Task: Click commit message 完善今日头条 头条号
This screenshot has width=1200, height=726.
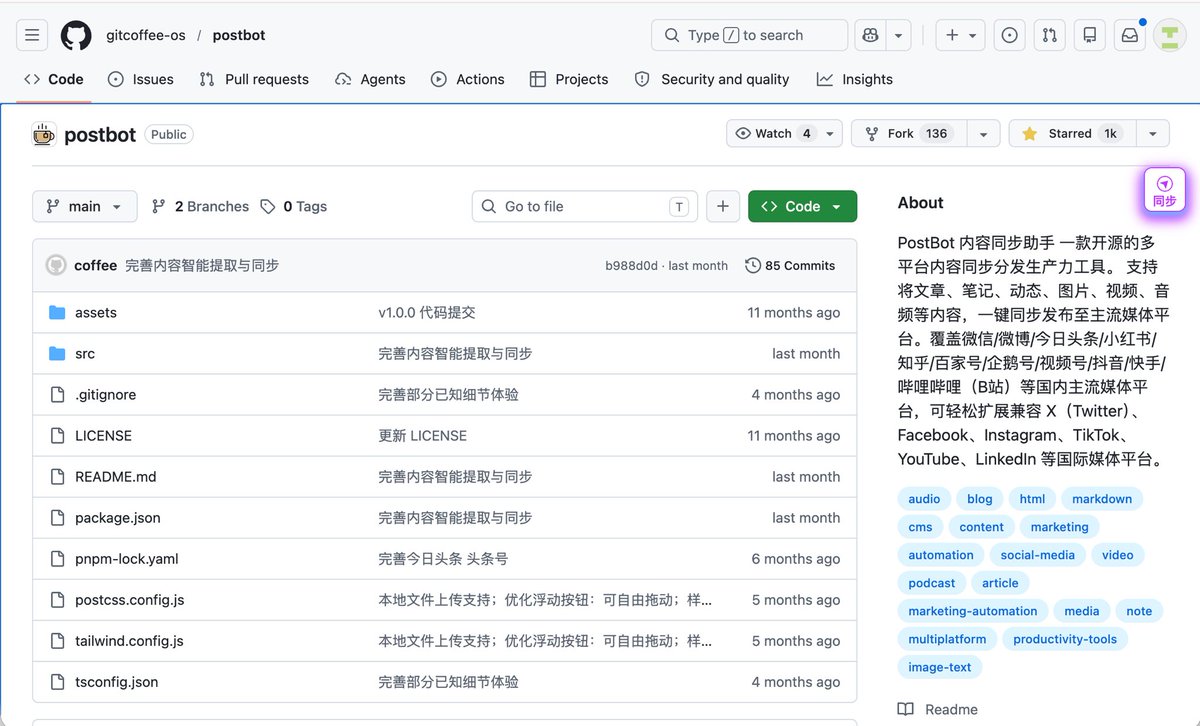Action: (x=443, y=558)
